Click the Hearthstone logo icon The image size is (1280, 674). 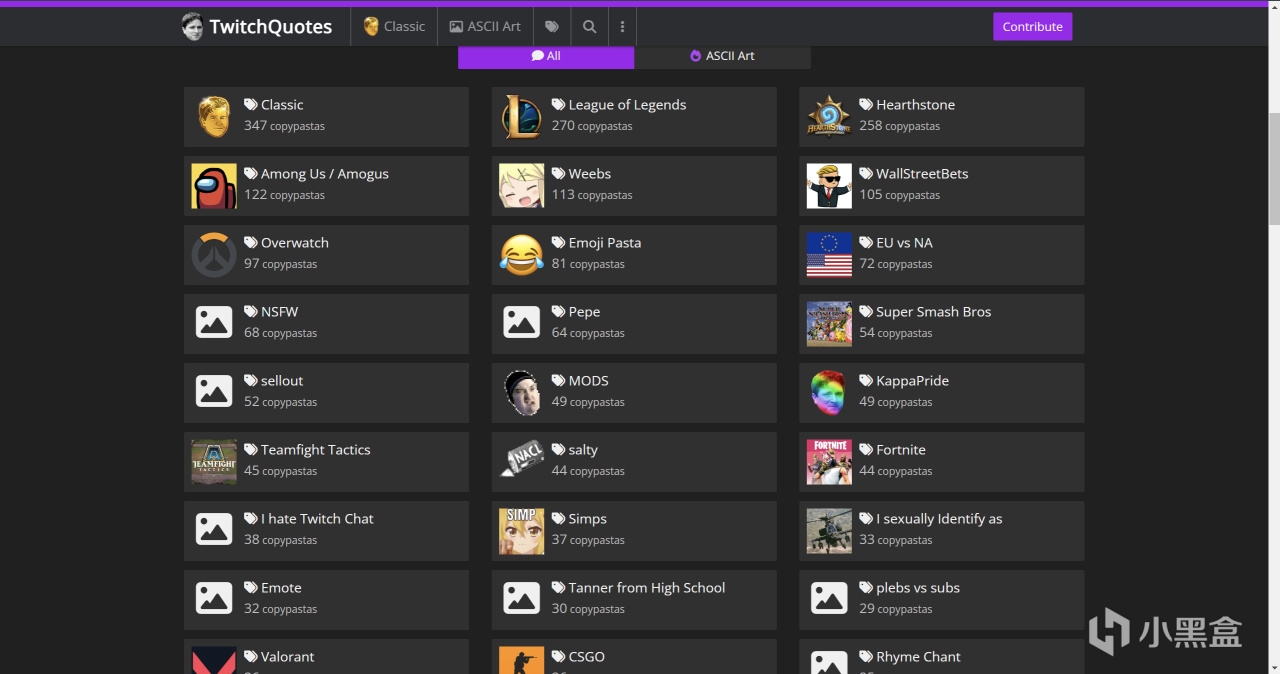829,117
